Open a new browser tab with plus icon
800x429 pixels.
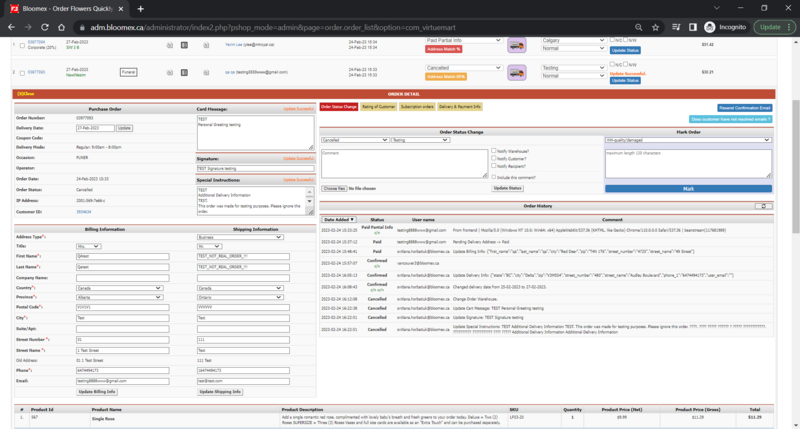pos(140,9)
